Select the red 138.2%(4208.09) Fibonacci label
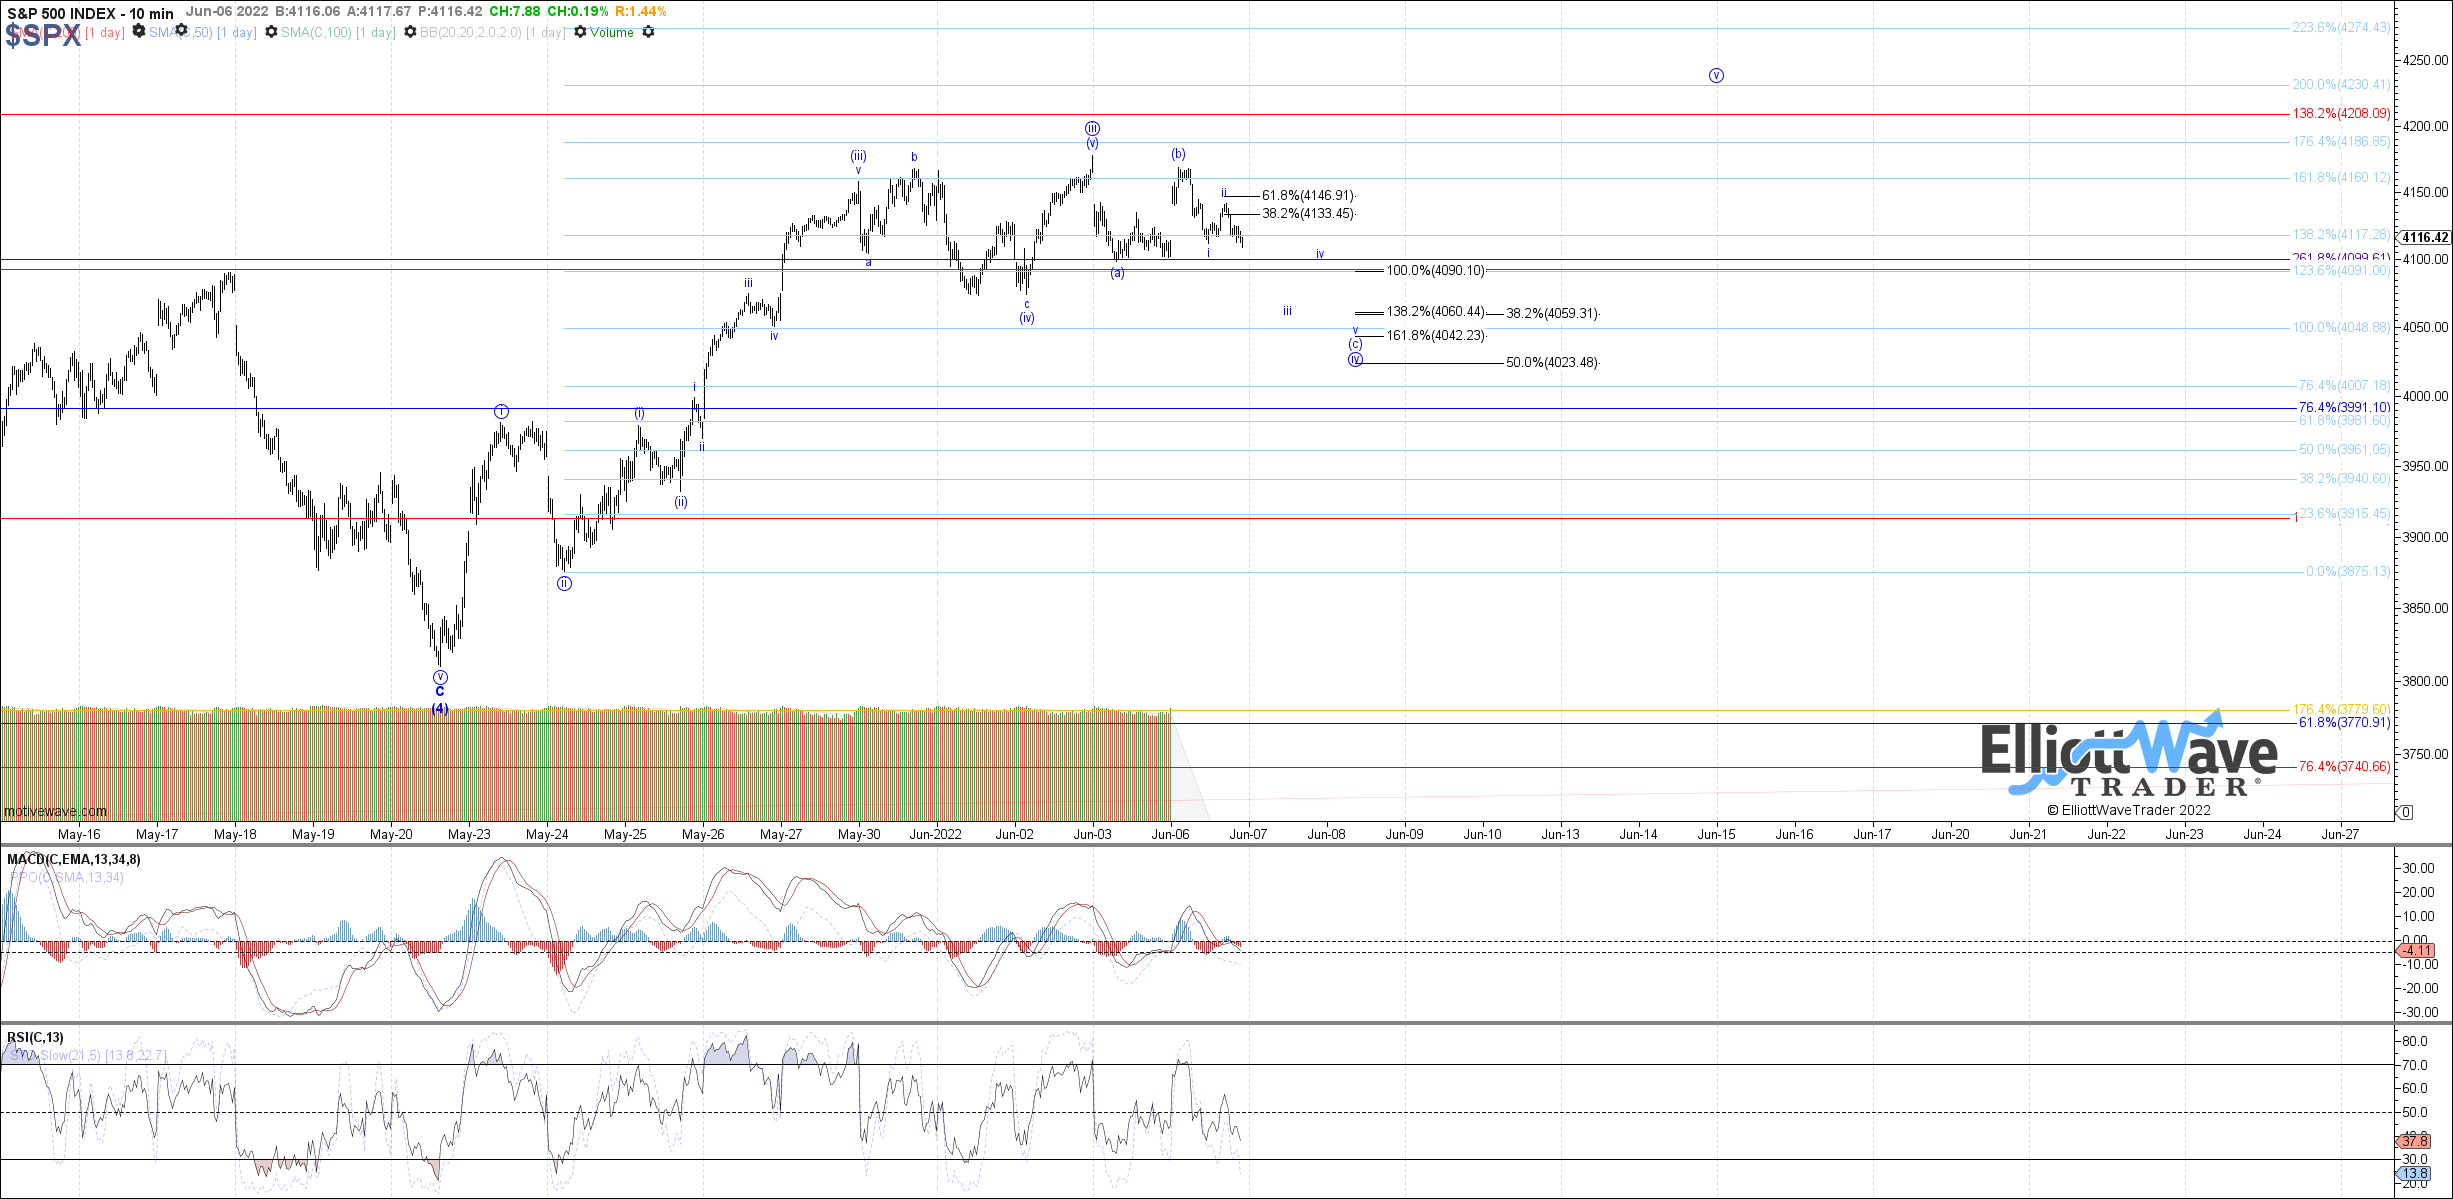Image resolution: width=2453 pixels, height=1199 pixels. [x=2341, y=114]
